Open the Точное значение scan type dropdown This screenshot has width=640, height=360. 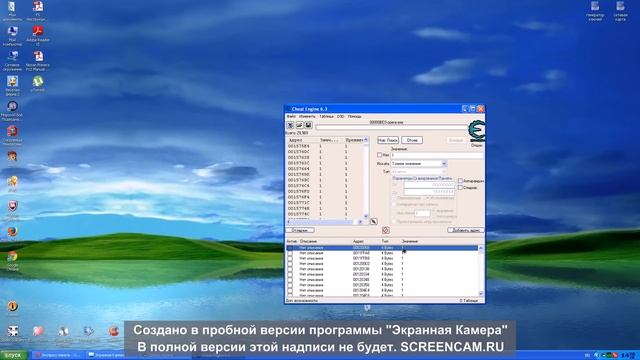(x=419, y=164)
